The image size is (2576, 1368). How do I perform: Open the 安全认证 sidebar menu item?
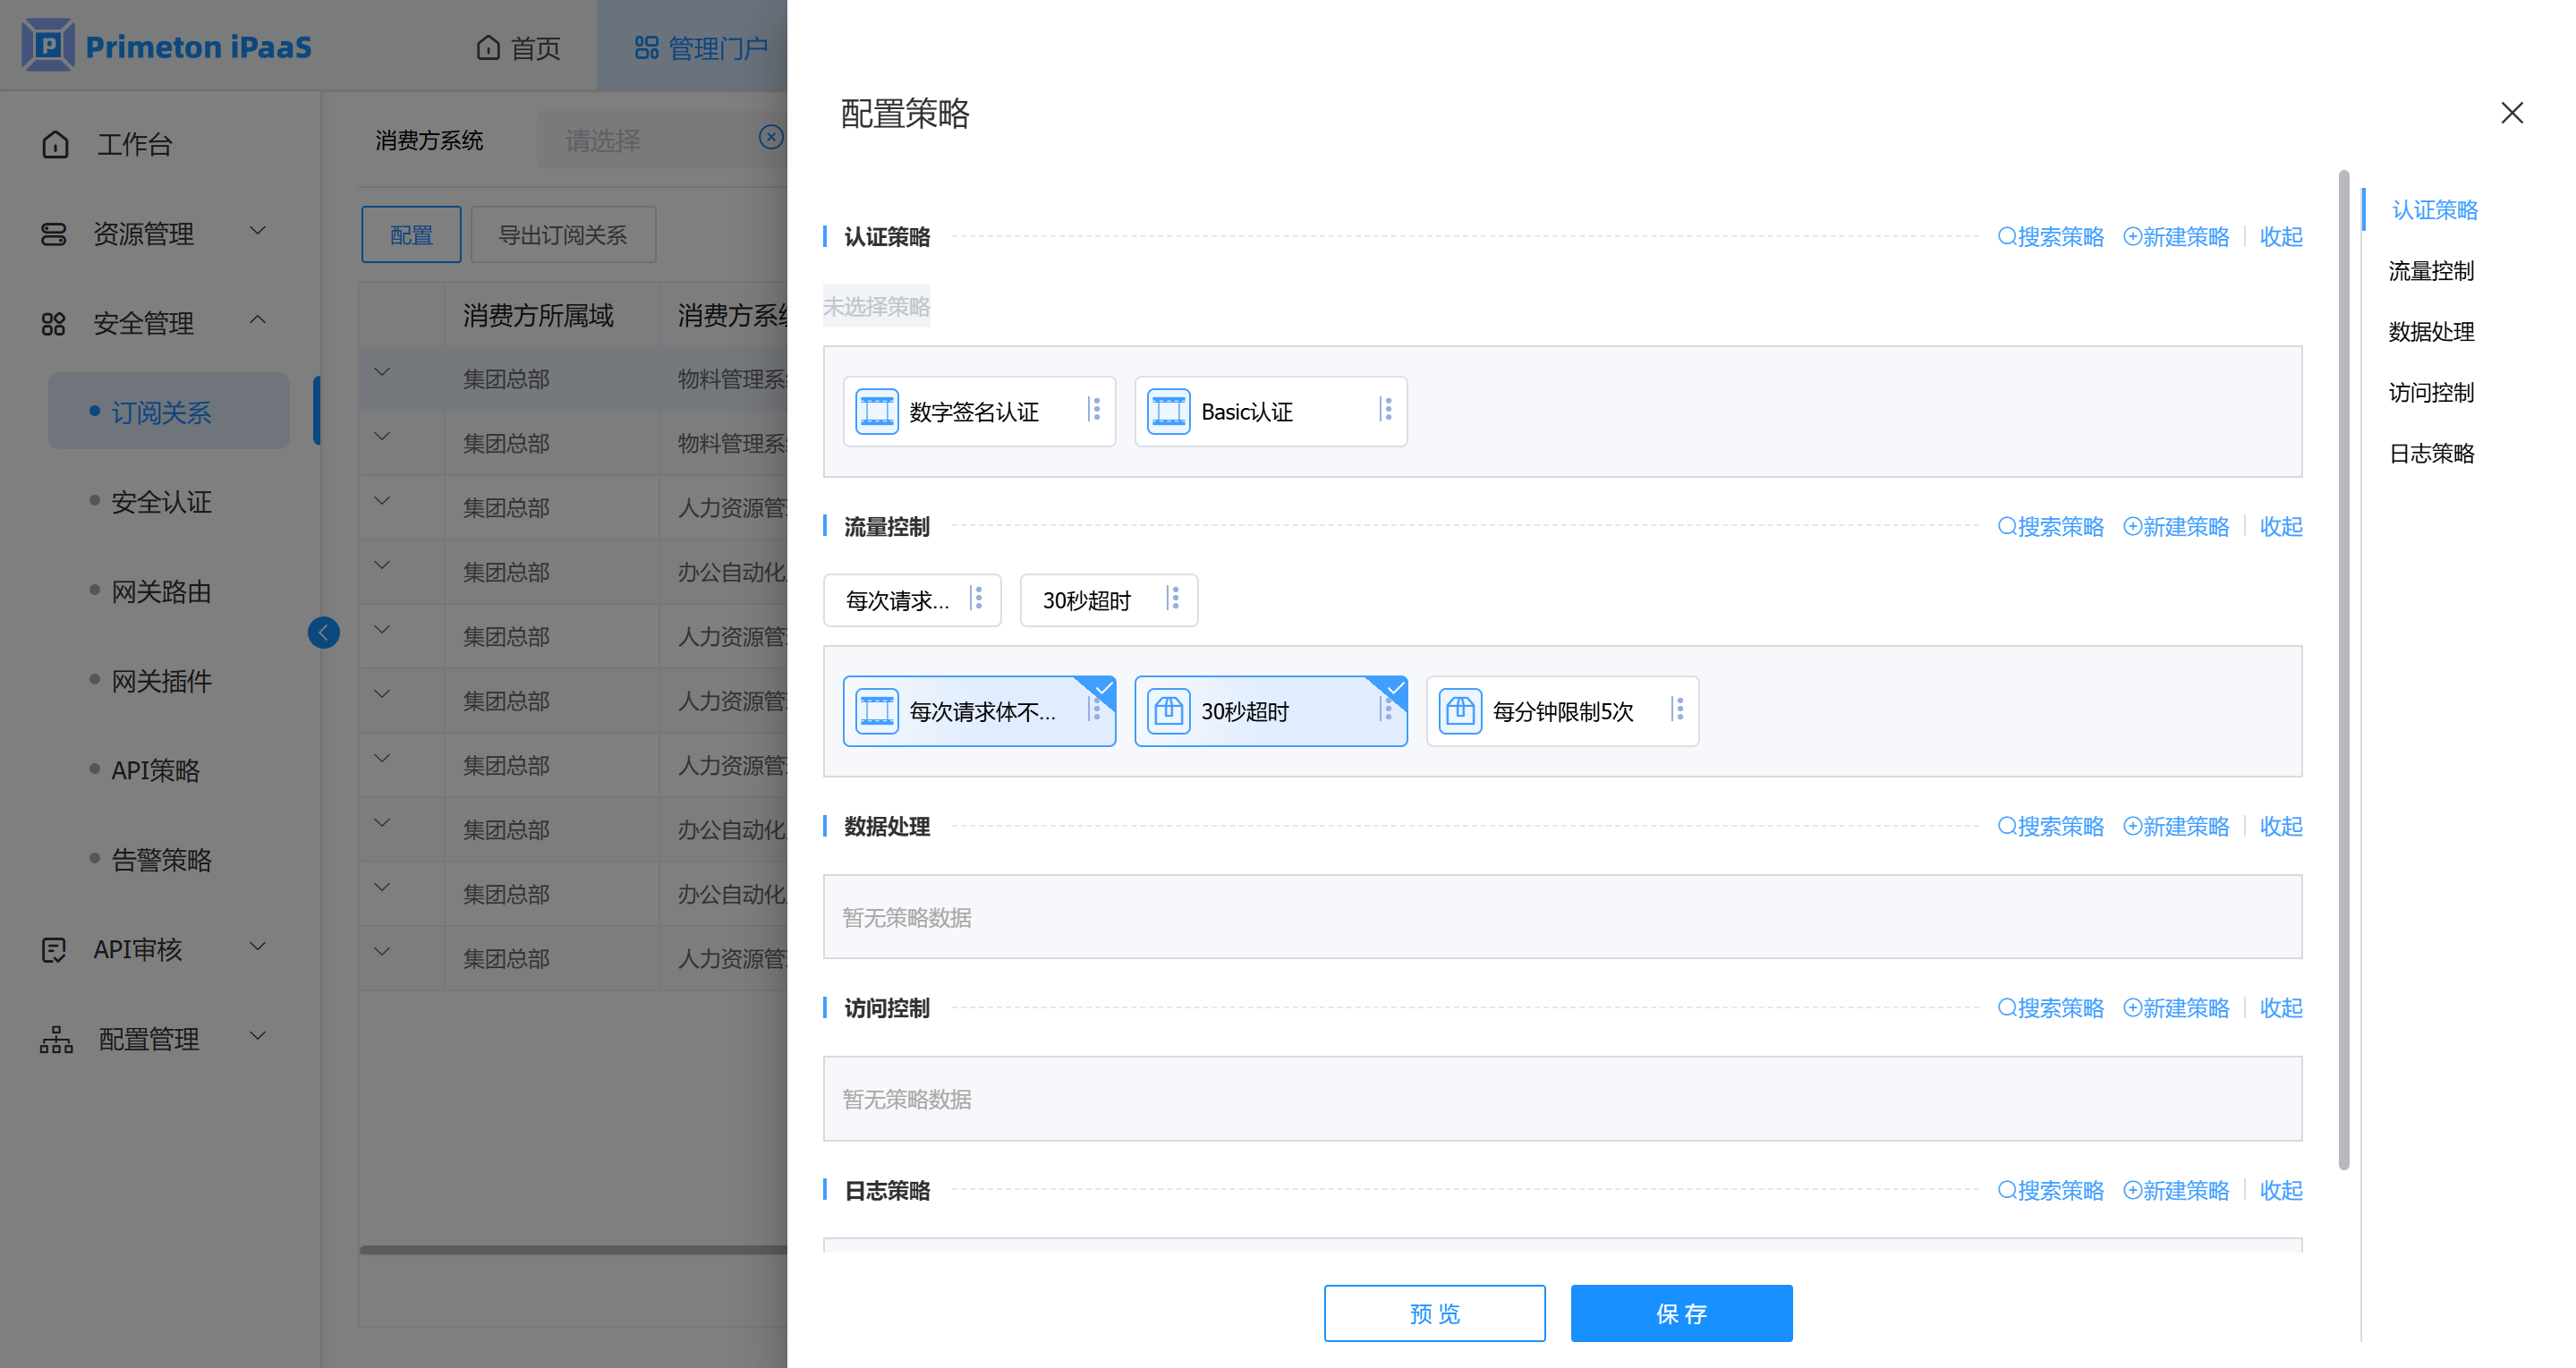(x=161, y=502)
